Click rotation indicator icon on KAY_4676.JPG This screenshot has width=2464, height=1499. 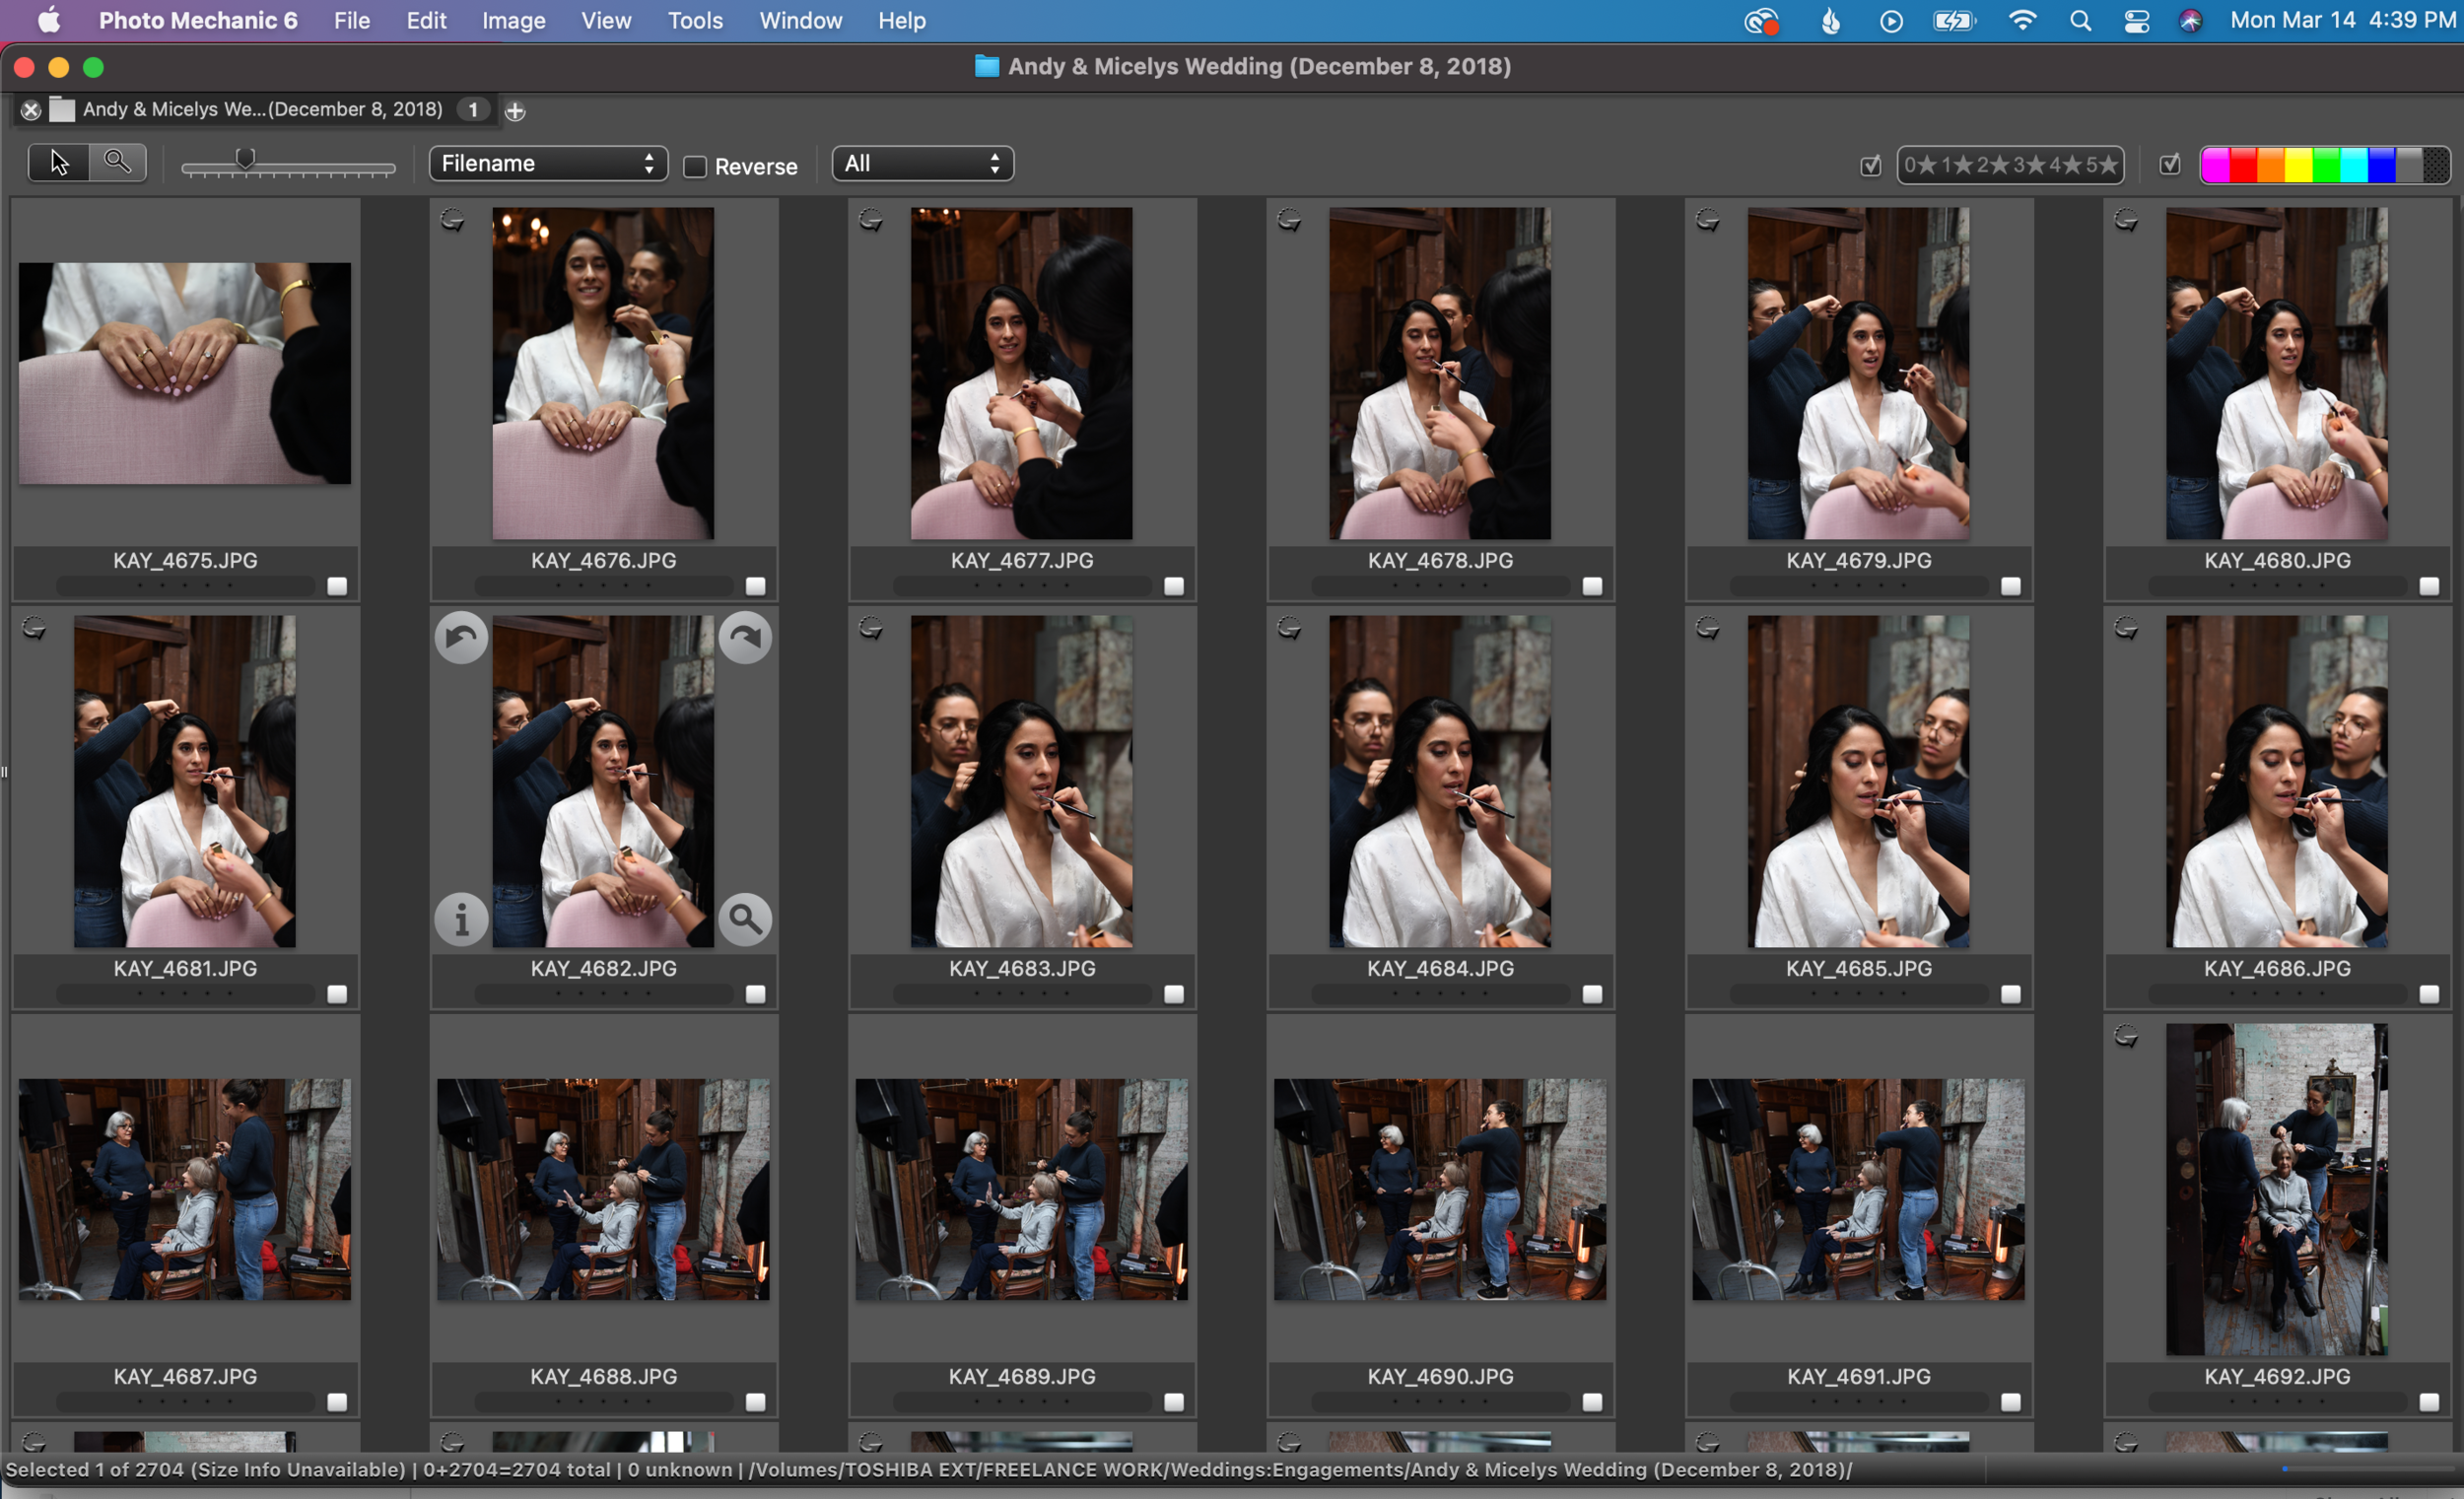pyautogui.click(x=452, y=220)
